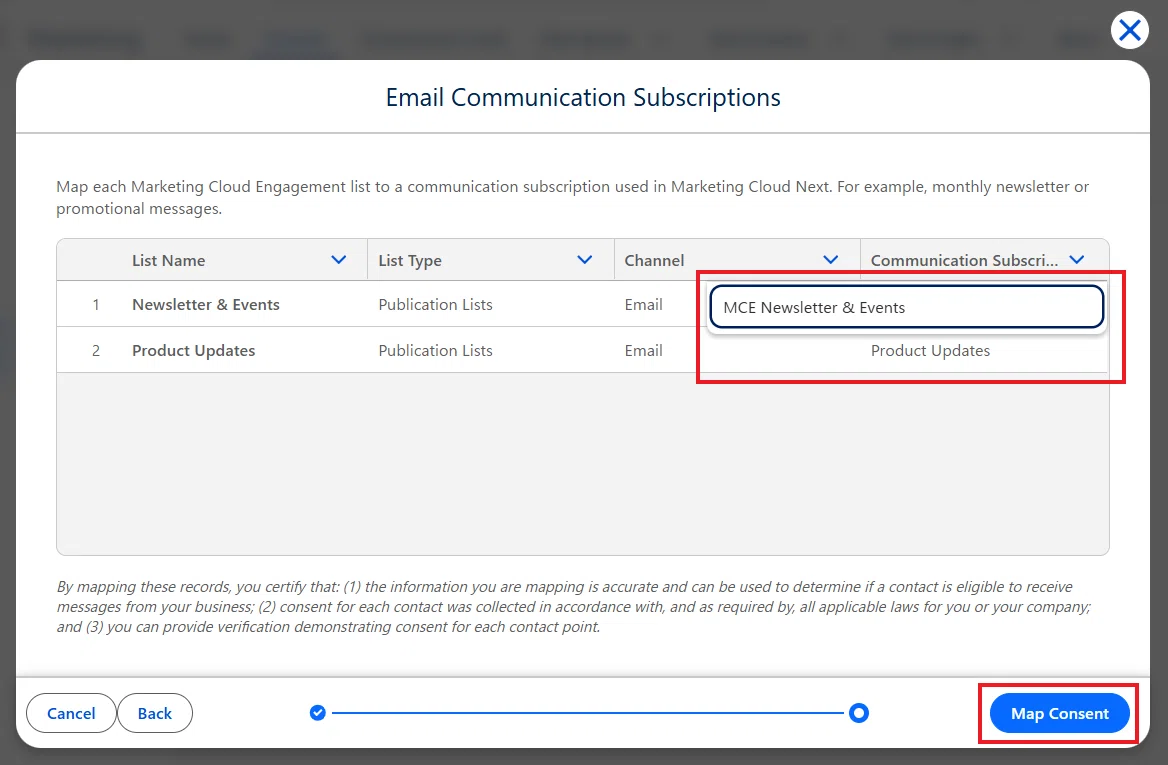Select the Newsletter & Events list name
1168x765 pixels.
pos(206,305)
